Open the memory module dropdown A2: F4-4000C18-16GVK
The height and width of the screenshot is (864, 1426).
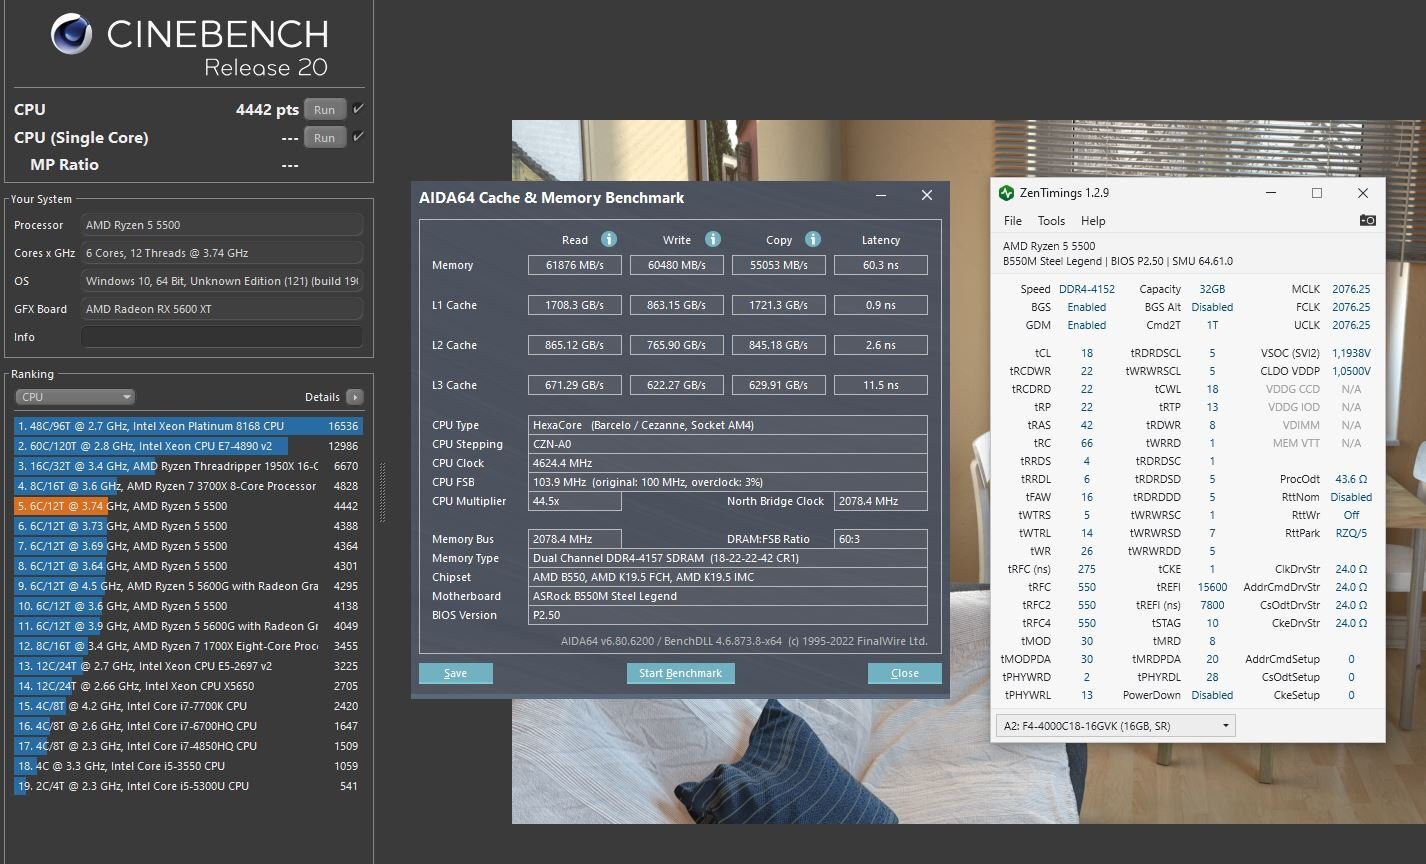[x=1115, y=726]
